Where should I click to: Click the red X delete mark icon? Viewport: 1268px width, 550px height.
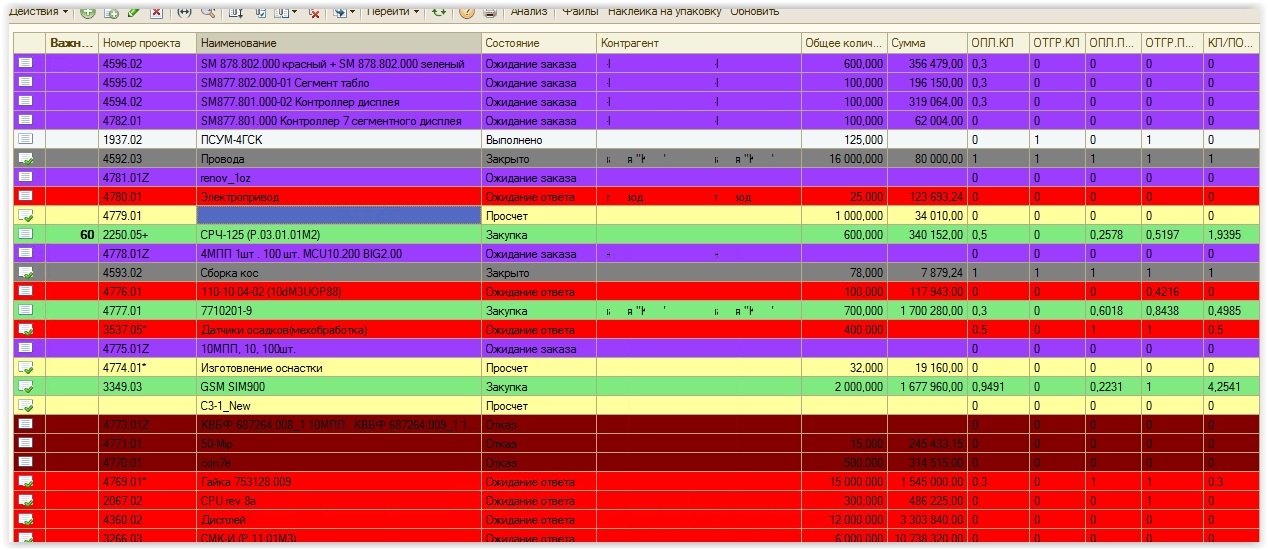[156, 12]
